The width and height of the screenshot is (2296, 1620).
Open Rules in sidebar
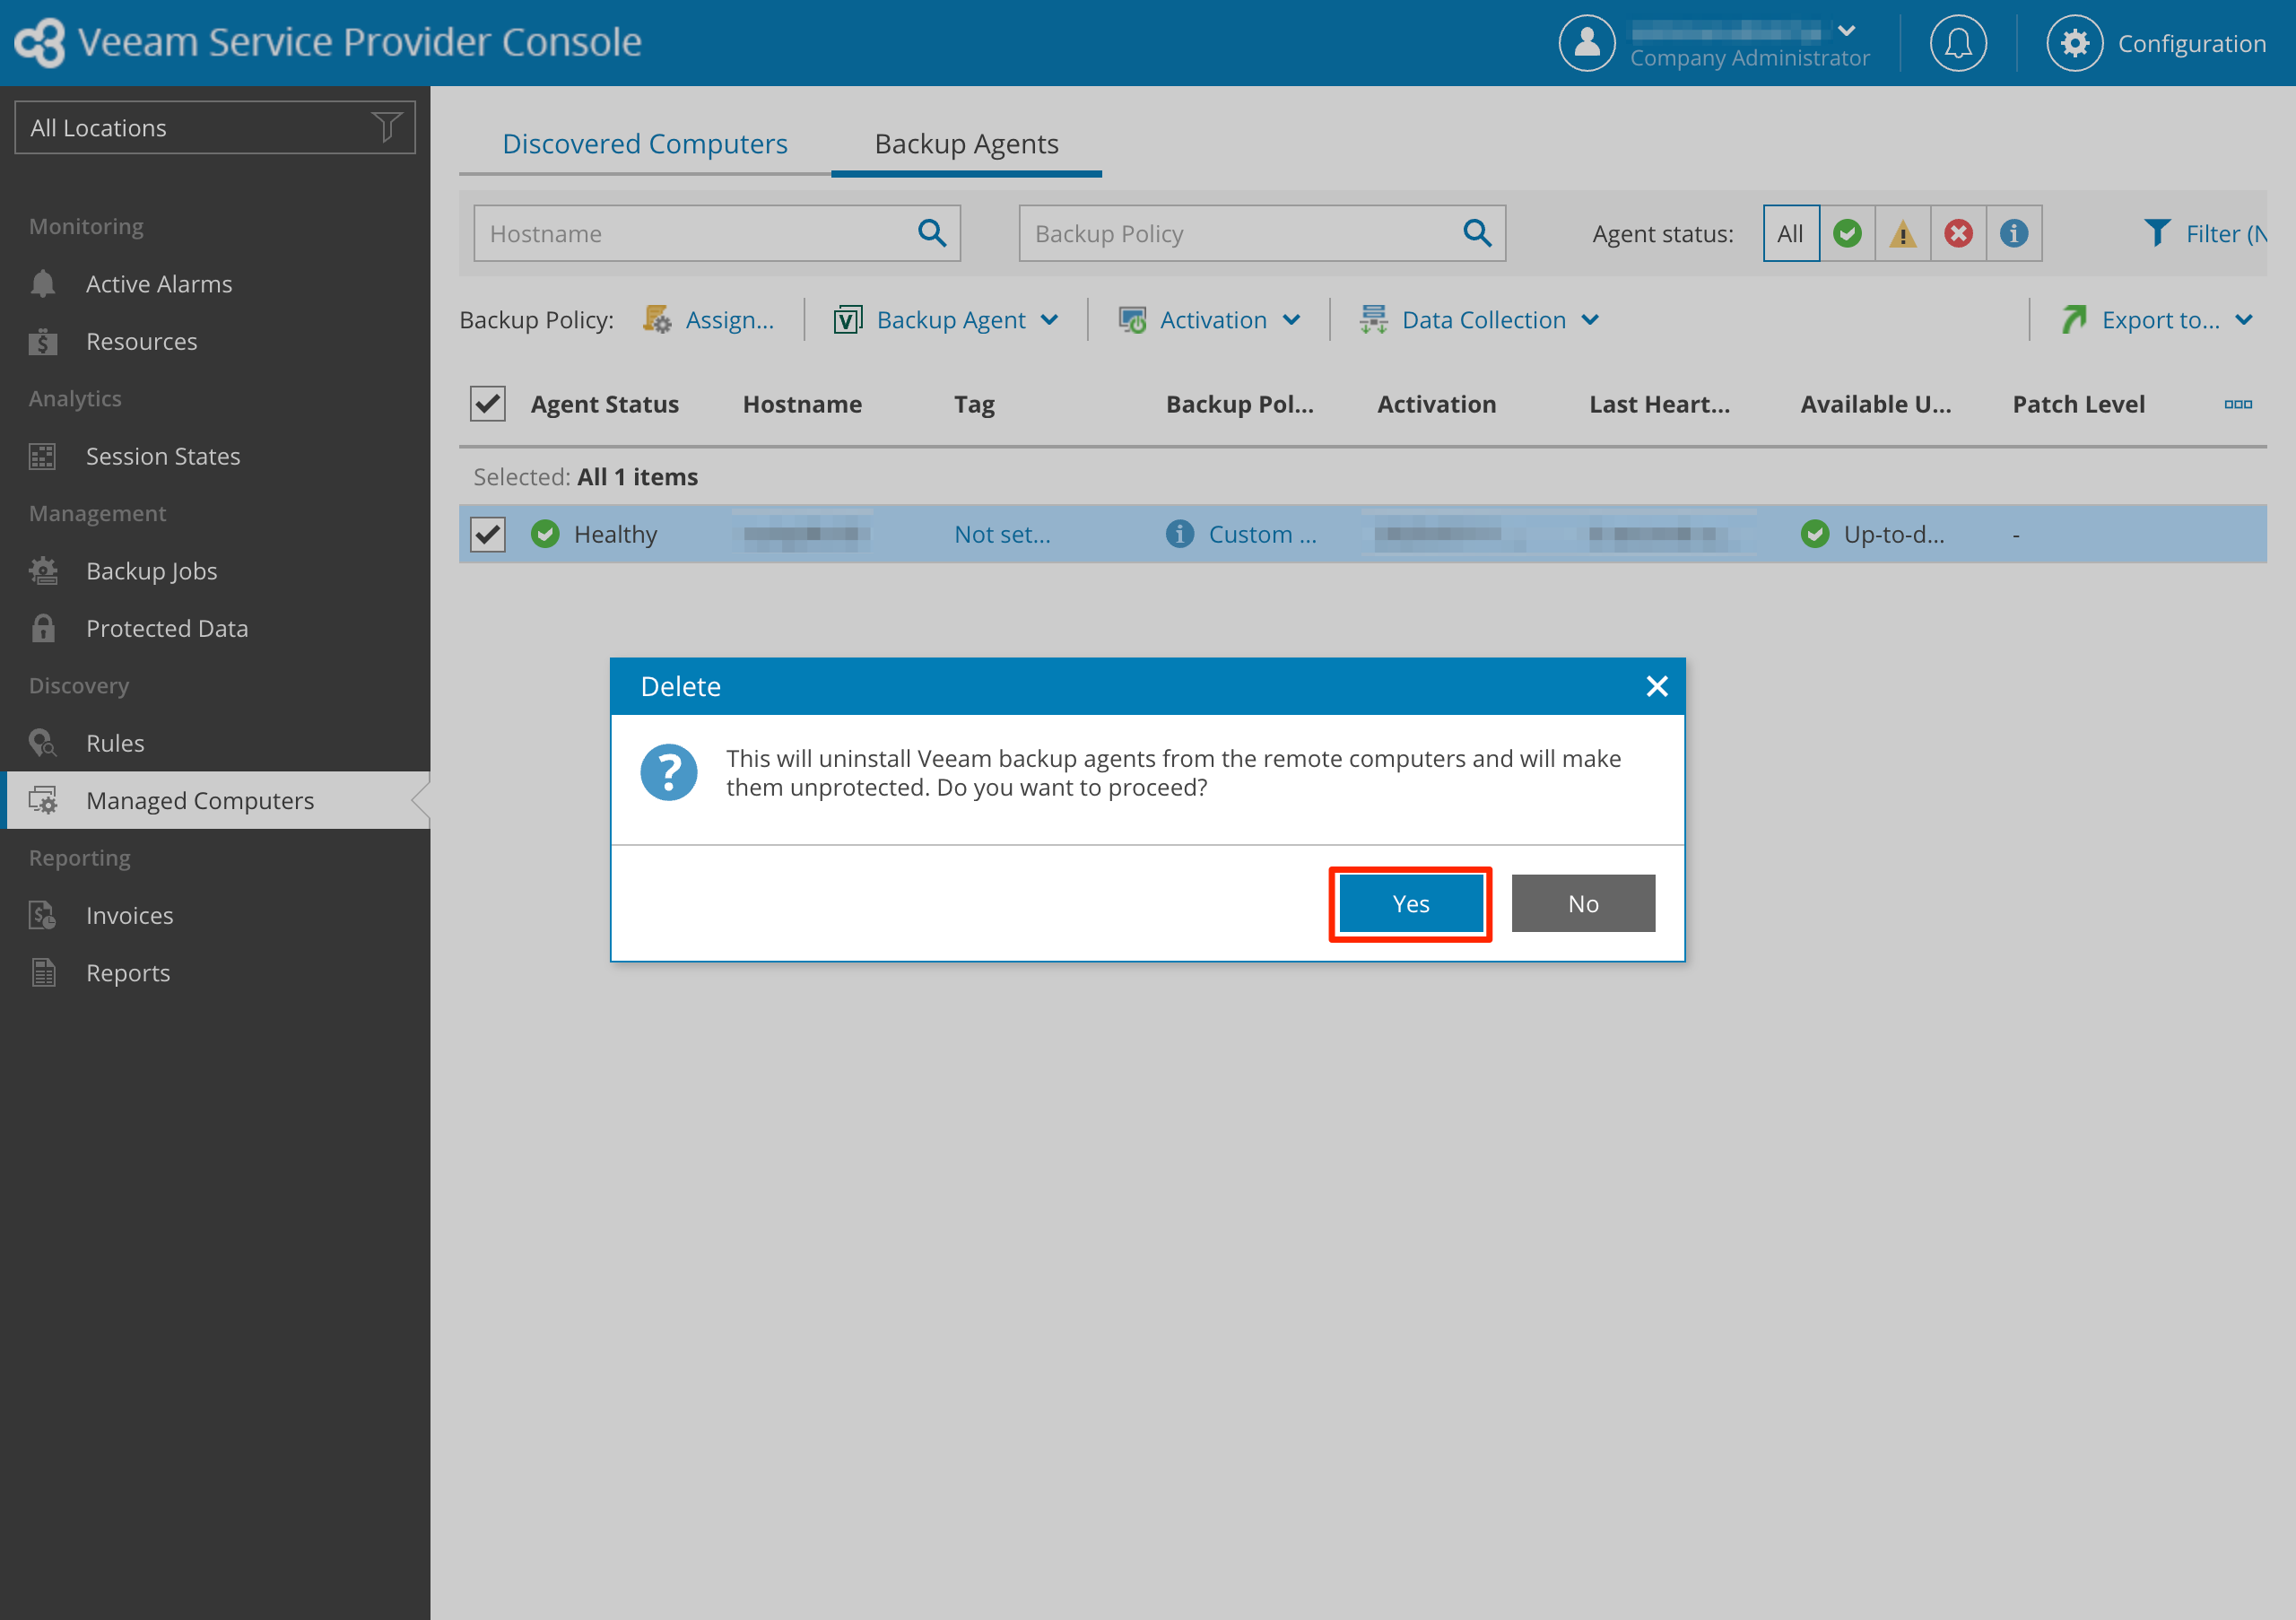[x=215, y=743]
